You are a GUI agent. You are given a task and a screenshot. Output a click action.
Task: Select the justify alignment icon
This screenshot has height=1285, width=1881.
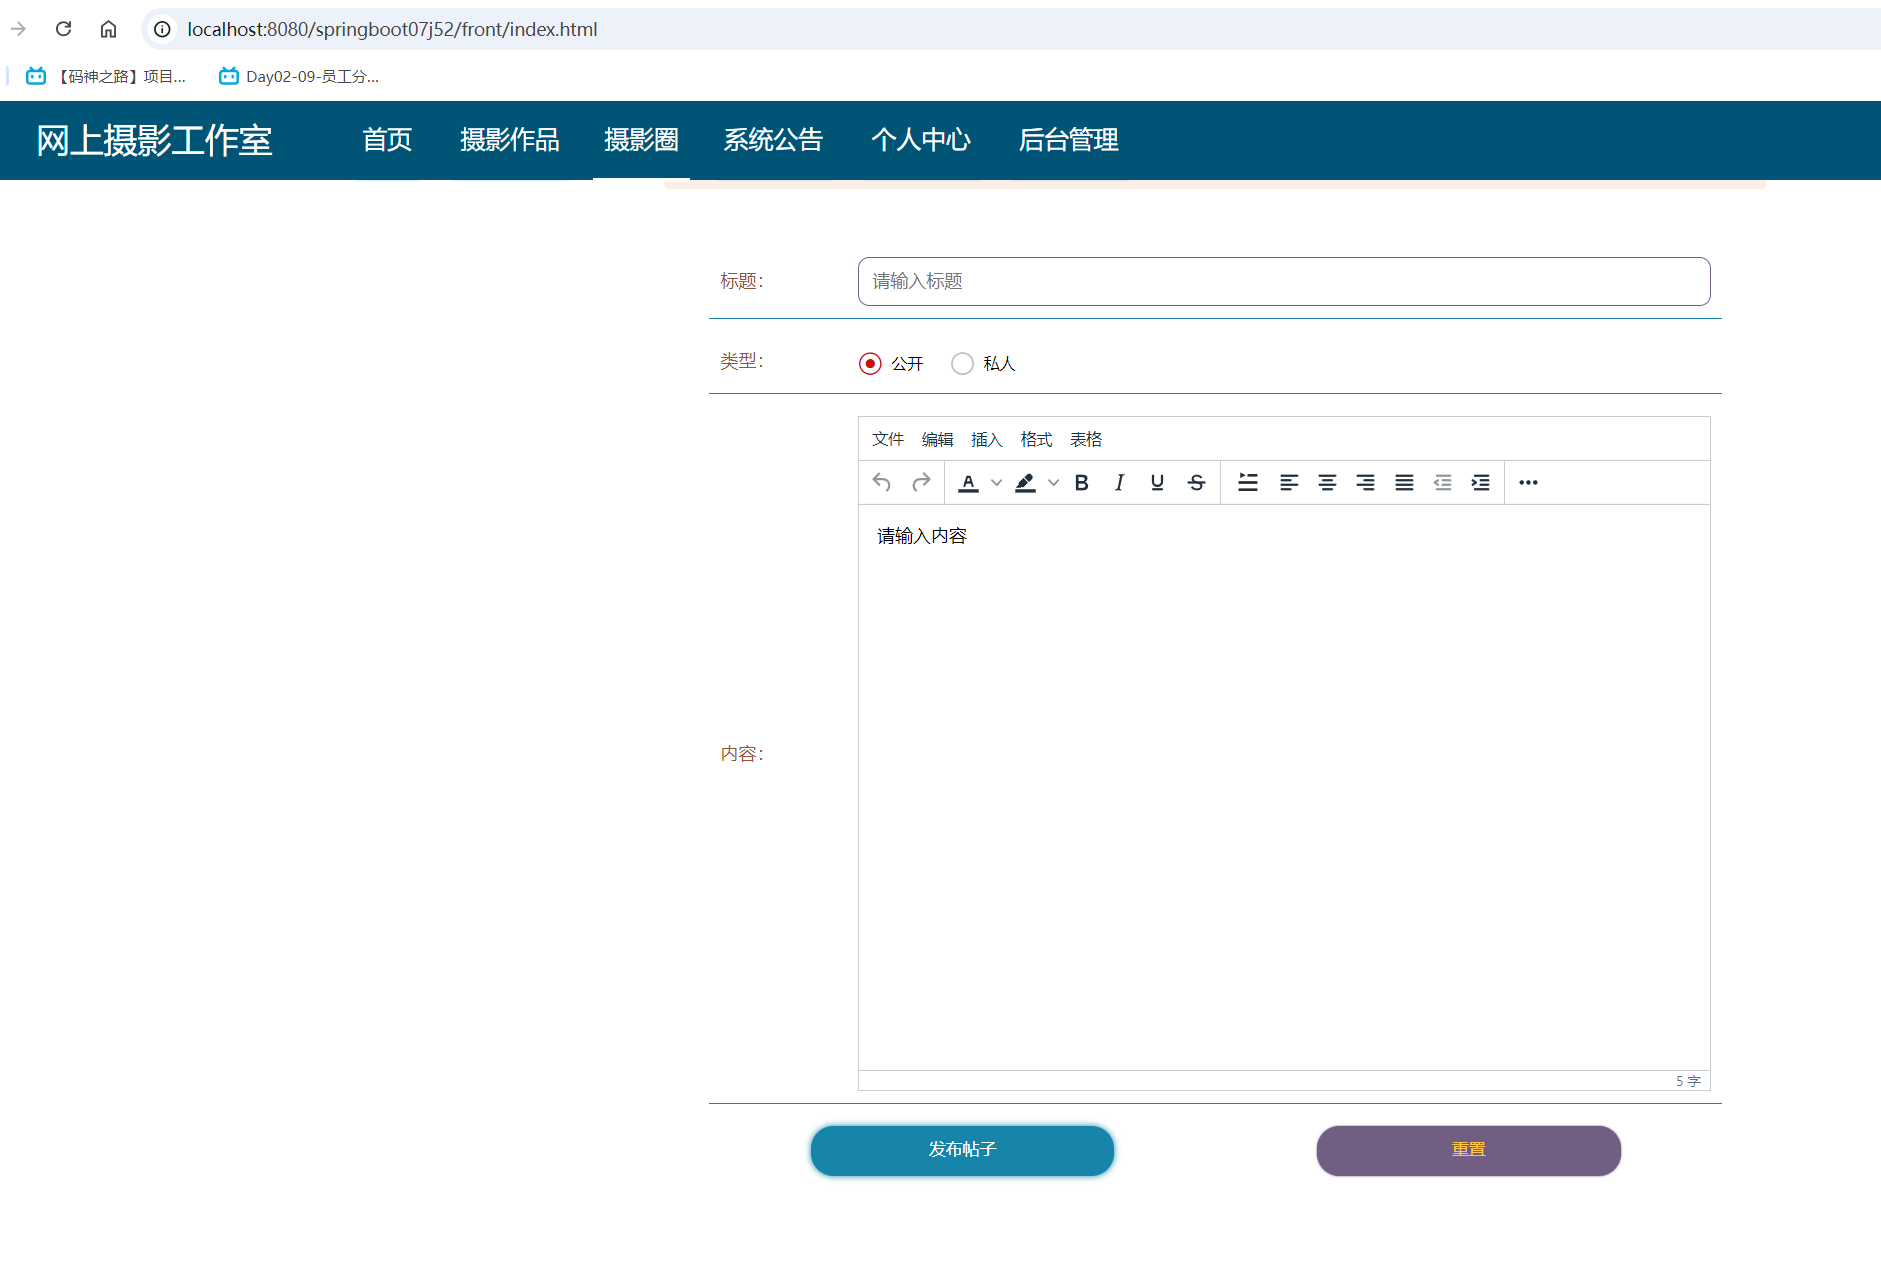pyautogui.click(x=1404, y=482)
